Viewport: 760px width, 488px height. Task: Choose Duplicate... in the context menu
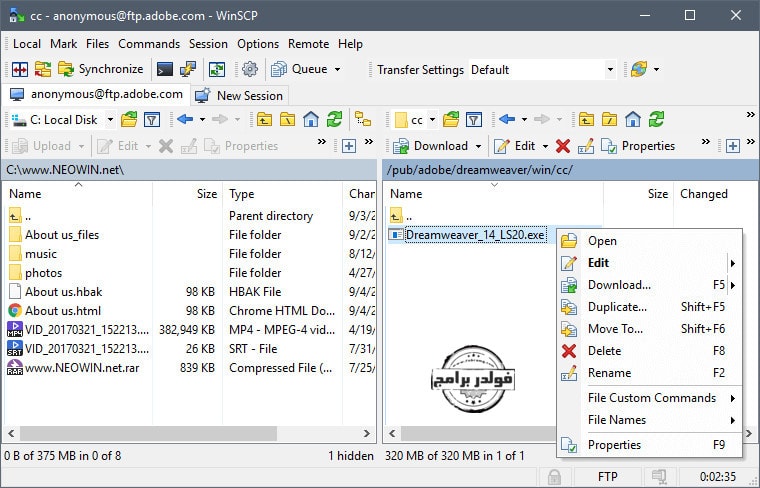click(649, 307)
